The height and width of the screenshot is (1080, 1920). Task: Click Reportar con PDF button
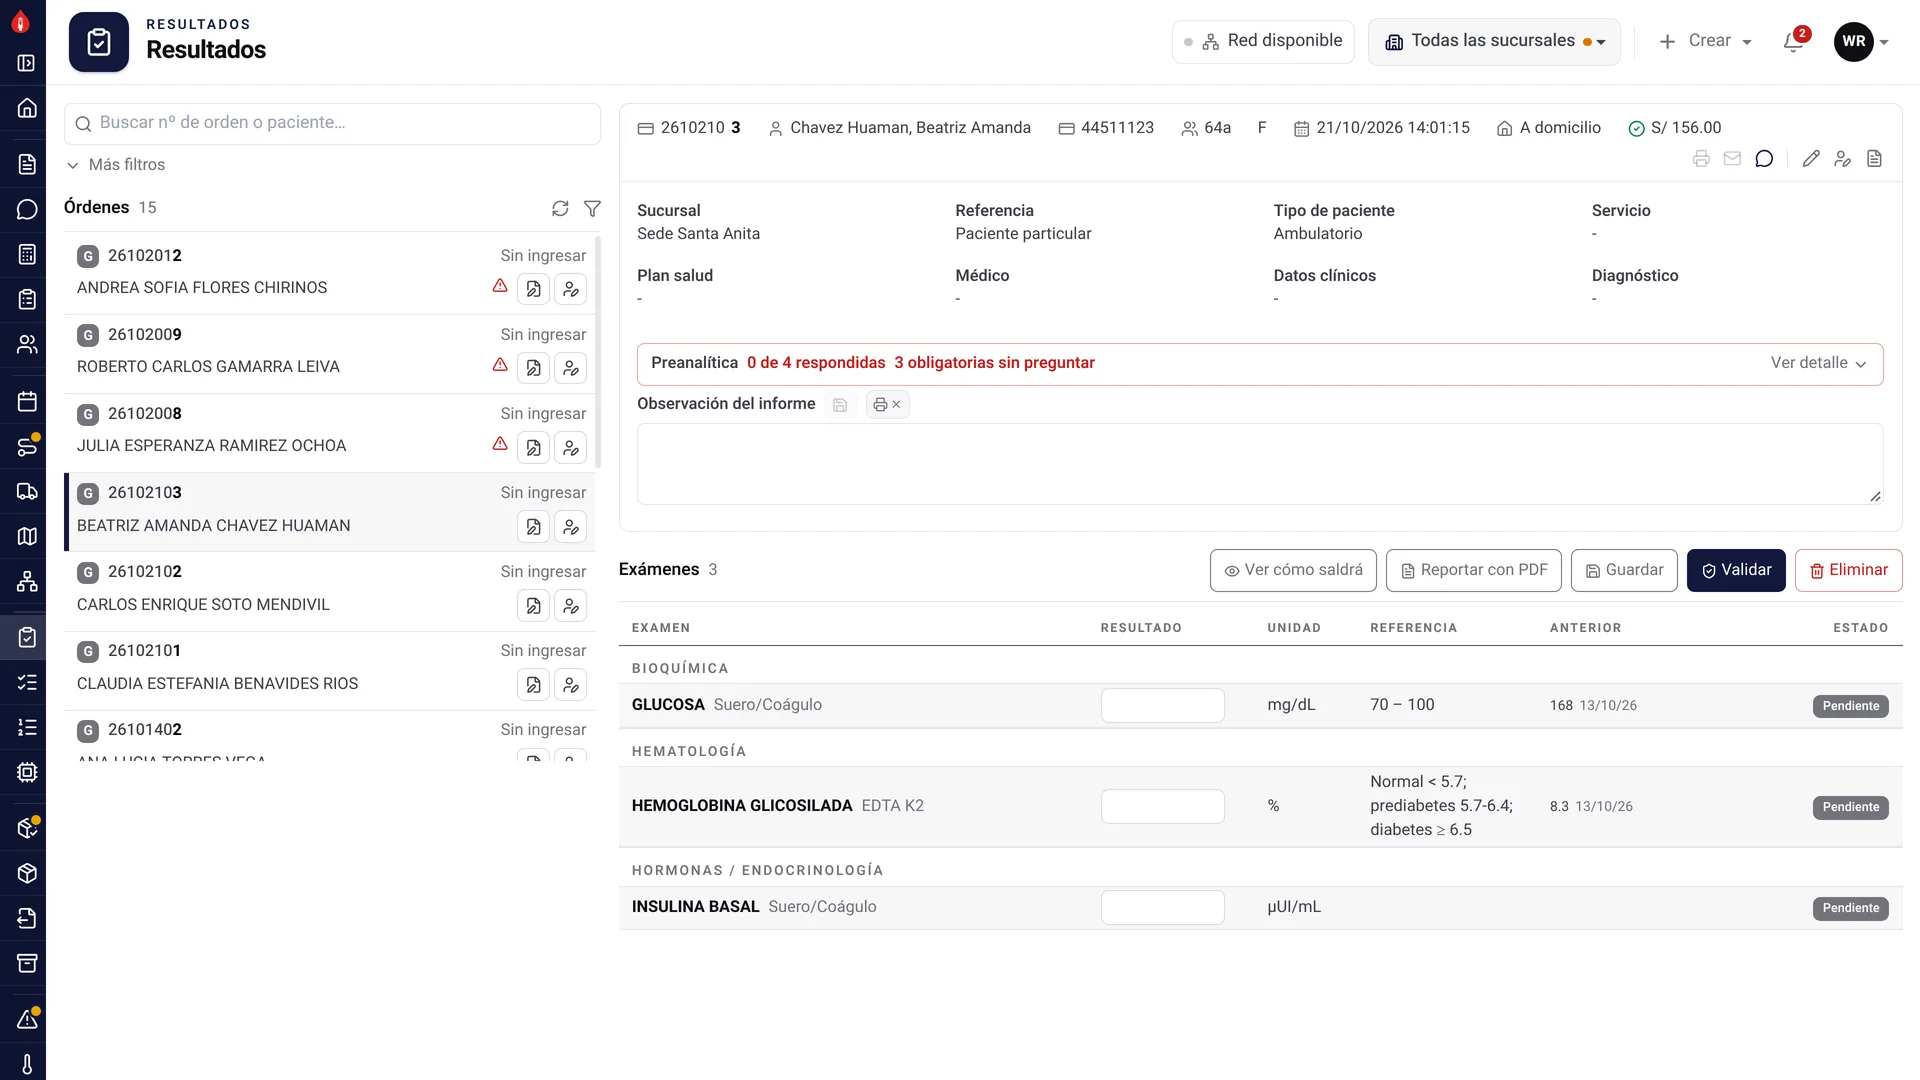click(1473, 570)
